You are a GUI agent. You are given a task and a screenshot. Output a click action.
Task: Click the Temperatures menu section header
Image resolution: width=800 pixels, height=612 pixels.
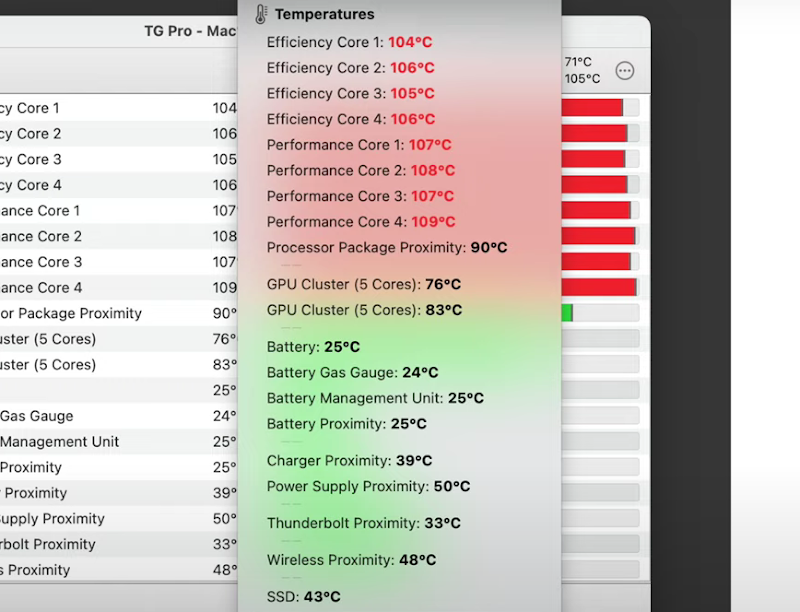point(324,14)
